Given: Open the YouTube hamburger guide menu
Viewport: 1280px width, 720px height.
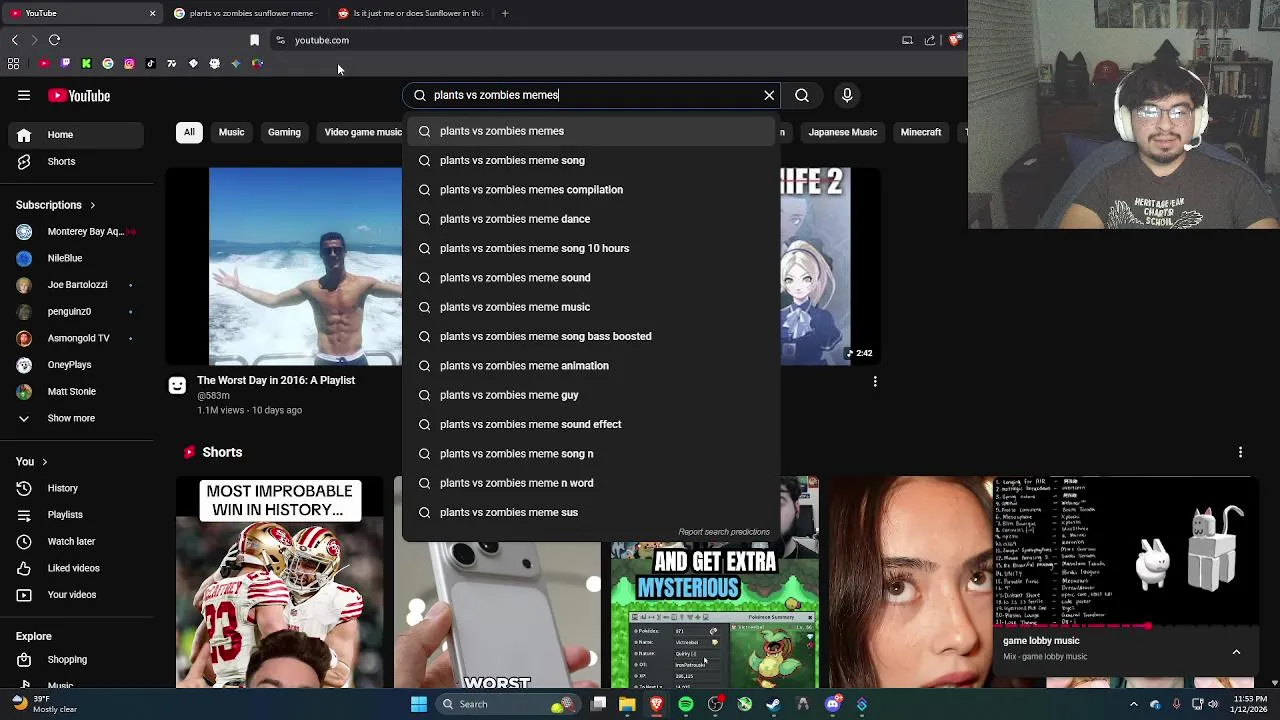Looking at the screenshot, I should click(x=24, y=96).
